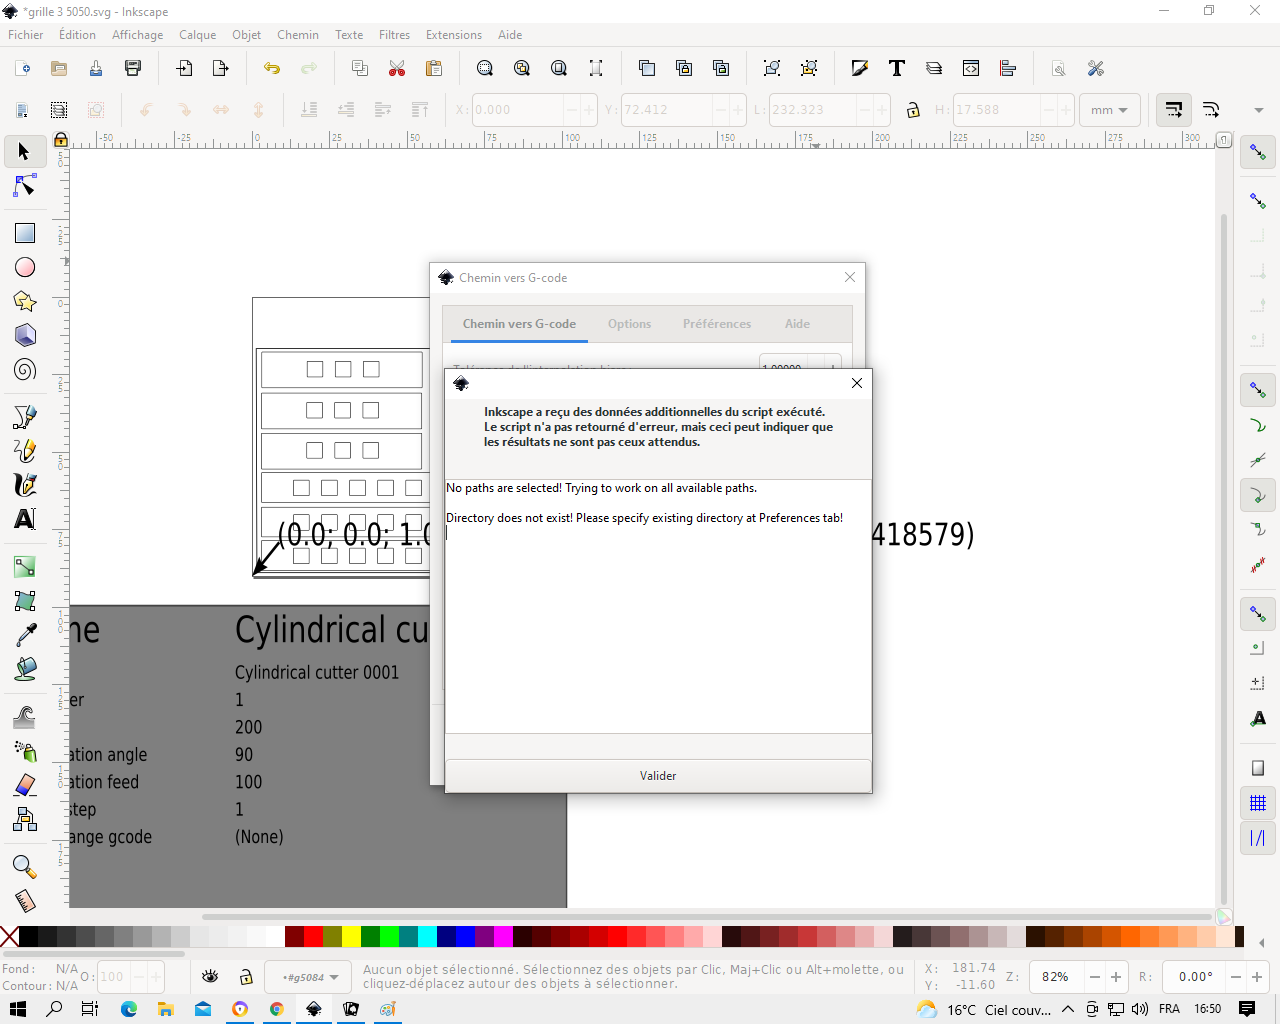1280x1024 pixels.
Task: Toggle the width/height lock
Action: [913, 110]
